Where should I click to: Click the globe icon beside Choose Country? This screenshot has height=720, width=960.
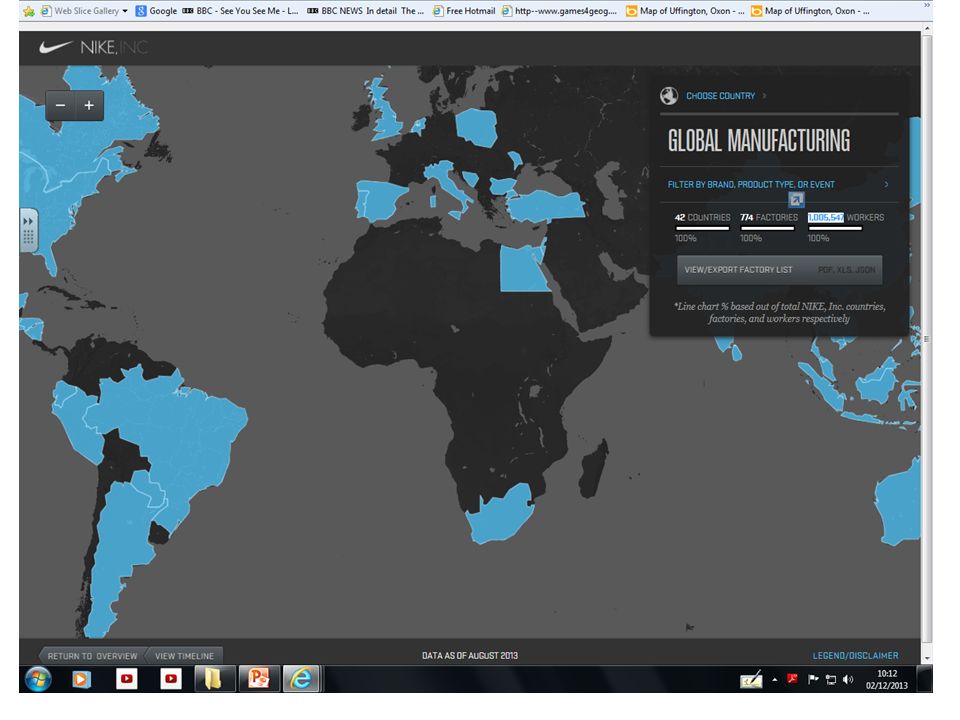click(x=669, y=96)
